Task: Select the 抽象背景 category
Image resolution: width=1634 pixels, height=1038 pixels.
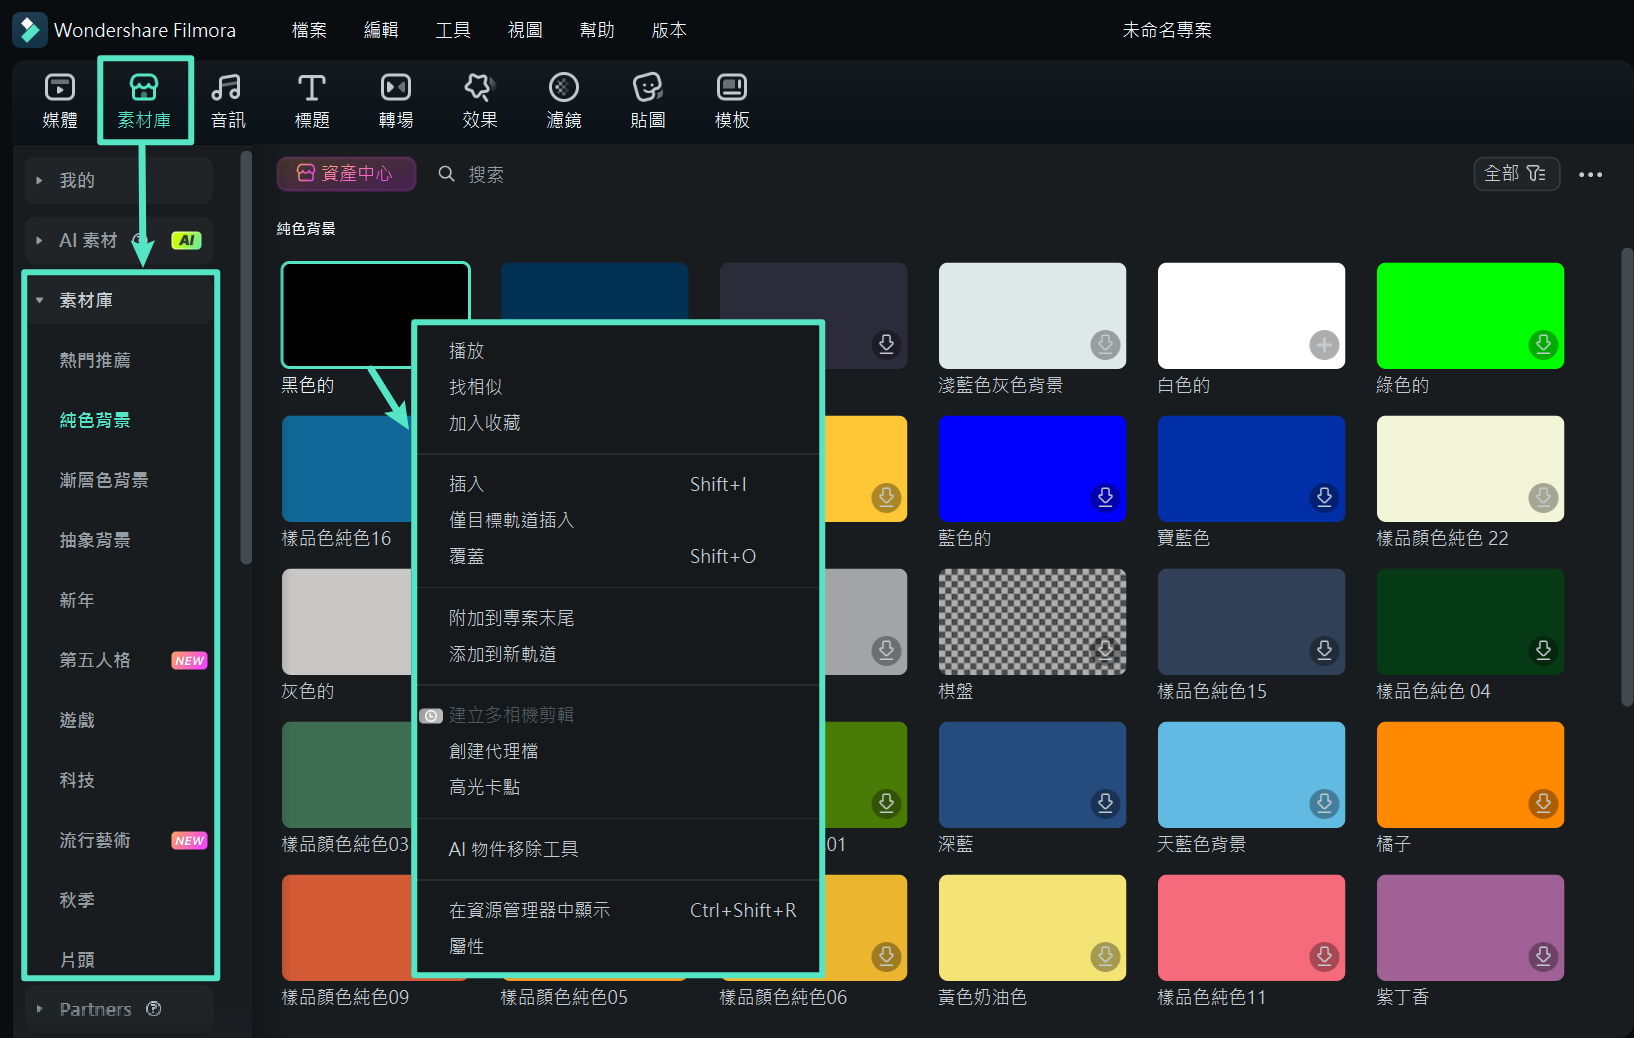Action: pyautogui.click(x=95, y=540)
